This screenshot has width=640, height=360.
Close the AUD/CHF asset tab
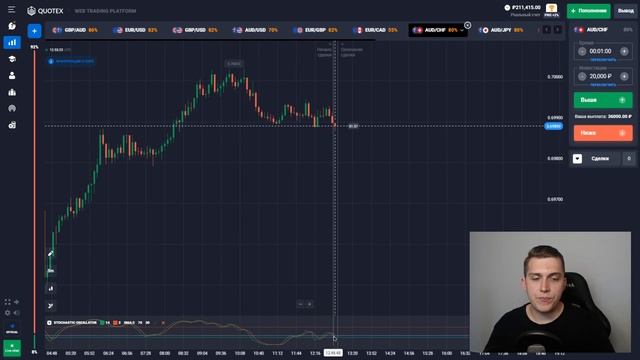tap(467, 25)
